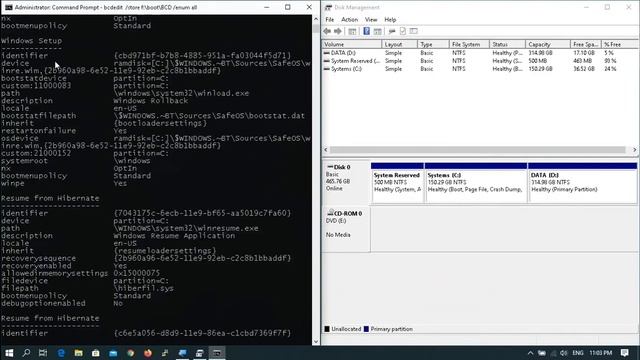Viewport: 640px width, 360px height.
Task: Click the 150.29 GB capacity cell
Action: click(540, 69)
